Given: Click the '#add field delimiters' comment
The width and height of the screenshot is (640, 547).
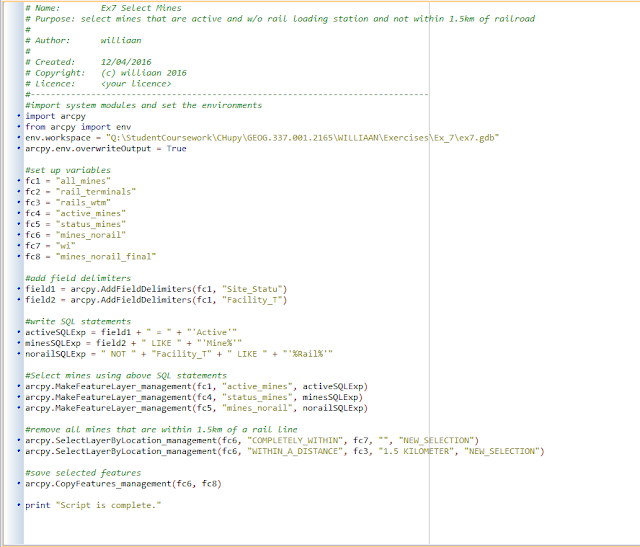Looking at the screenshot, I should [x=78, y=278].
